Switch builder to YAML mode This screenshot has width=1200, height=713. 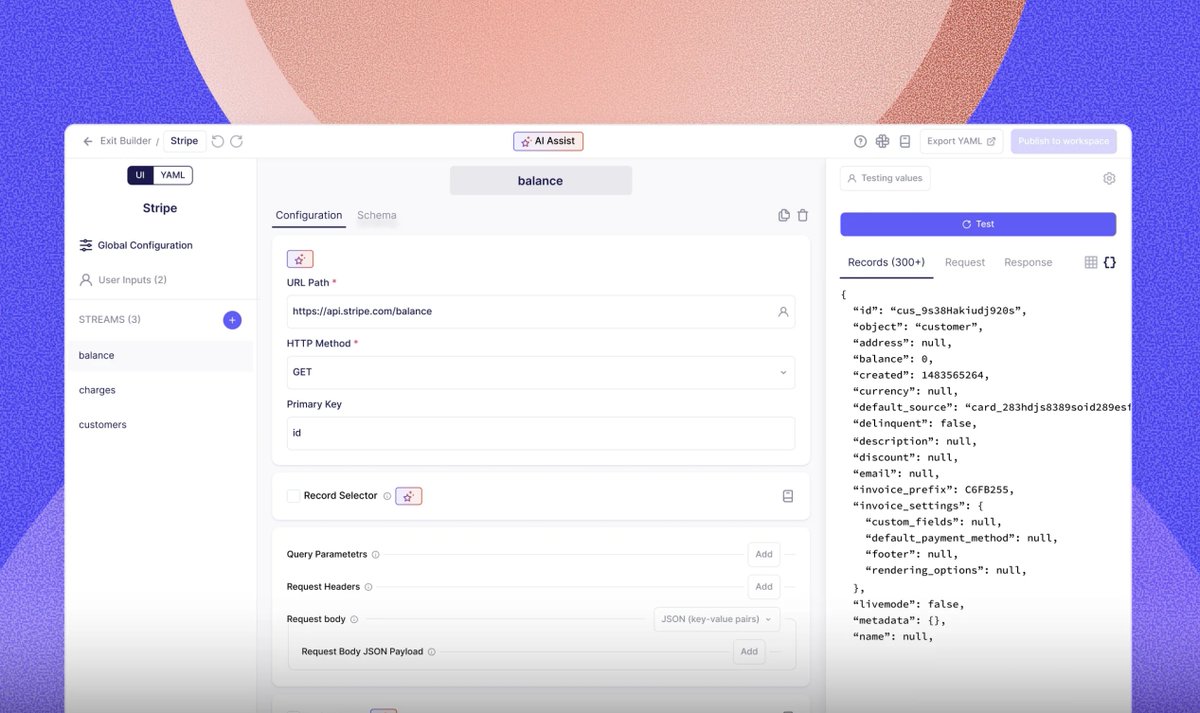(x=173, y=175)
